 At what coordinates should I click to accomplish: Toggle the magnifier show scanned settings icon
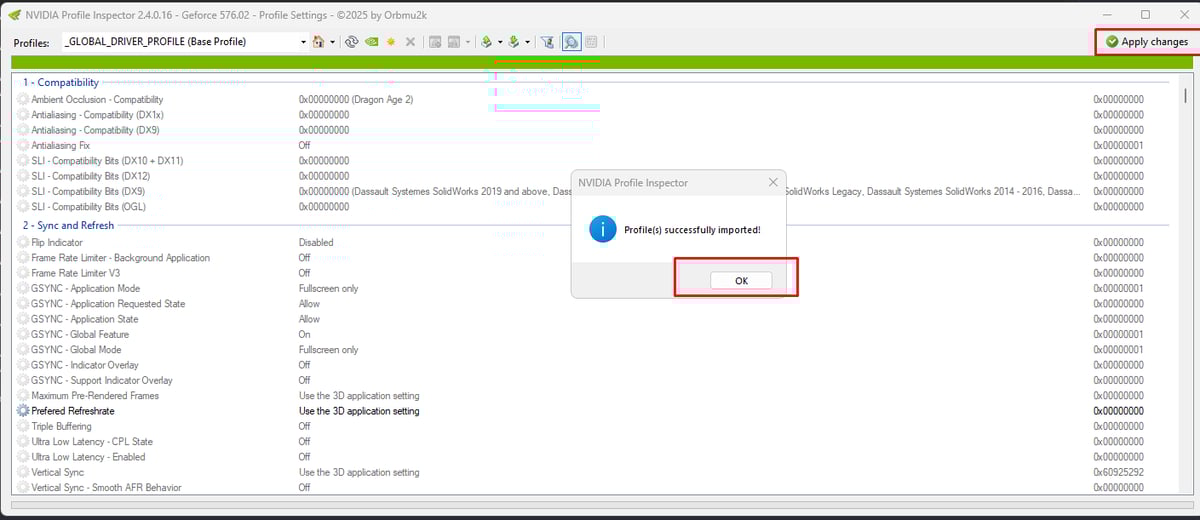point(571,42)
